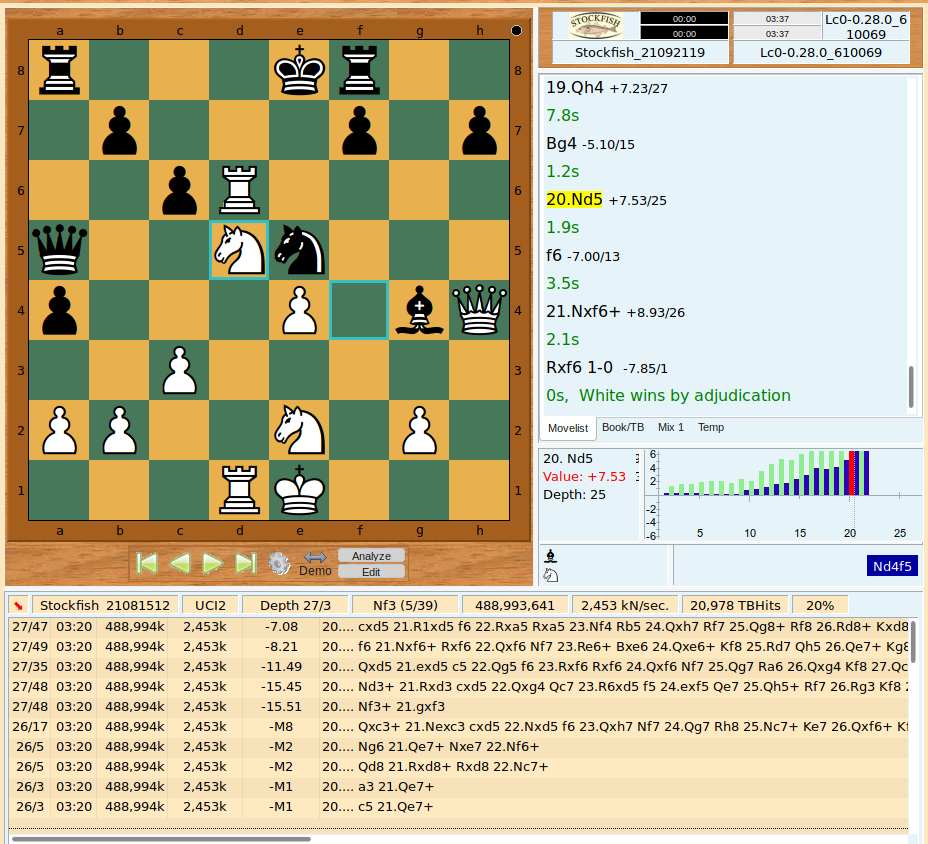Select the white pawn on c3
The width and height of the screenshot is (928, 844).
(179, 371)
